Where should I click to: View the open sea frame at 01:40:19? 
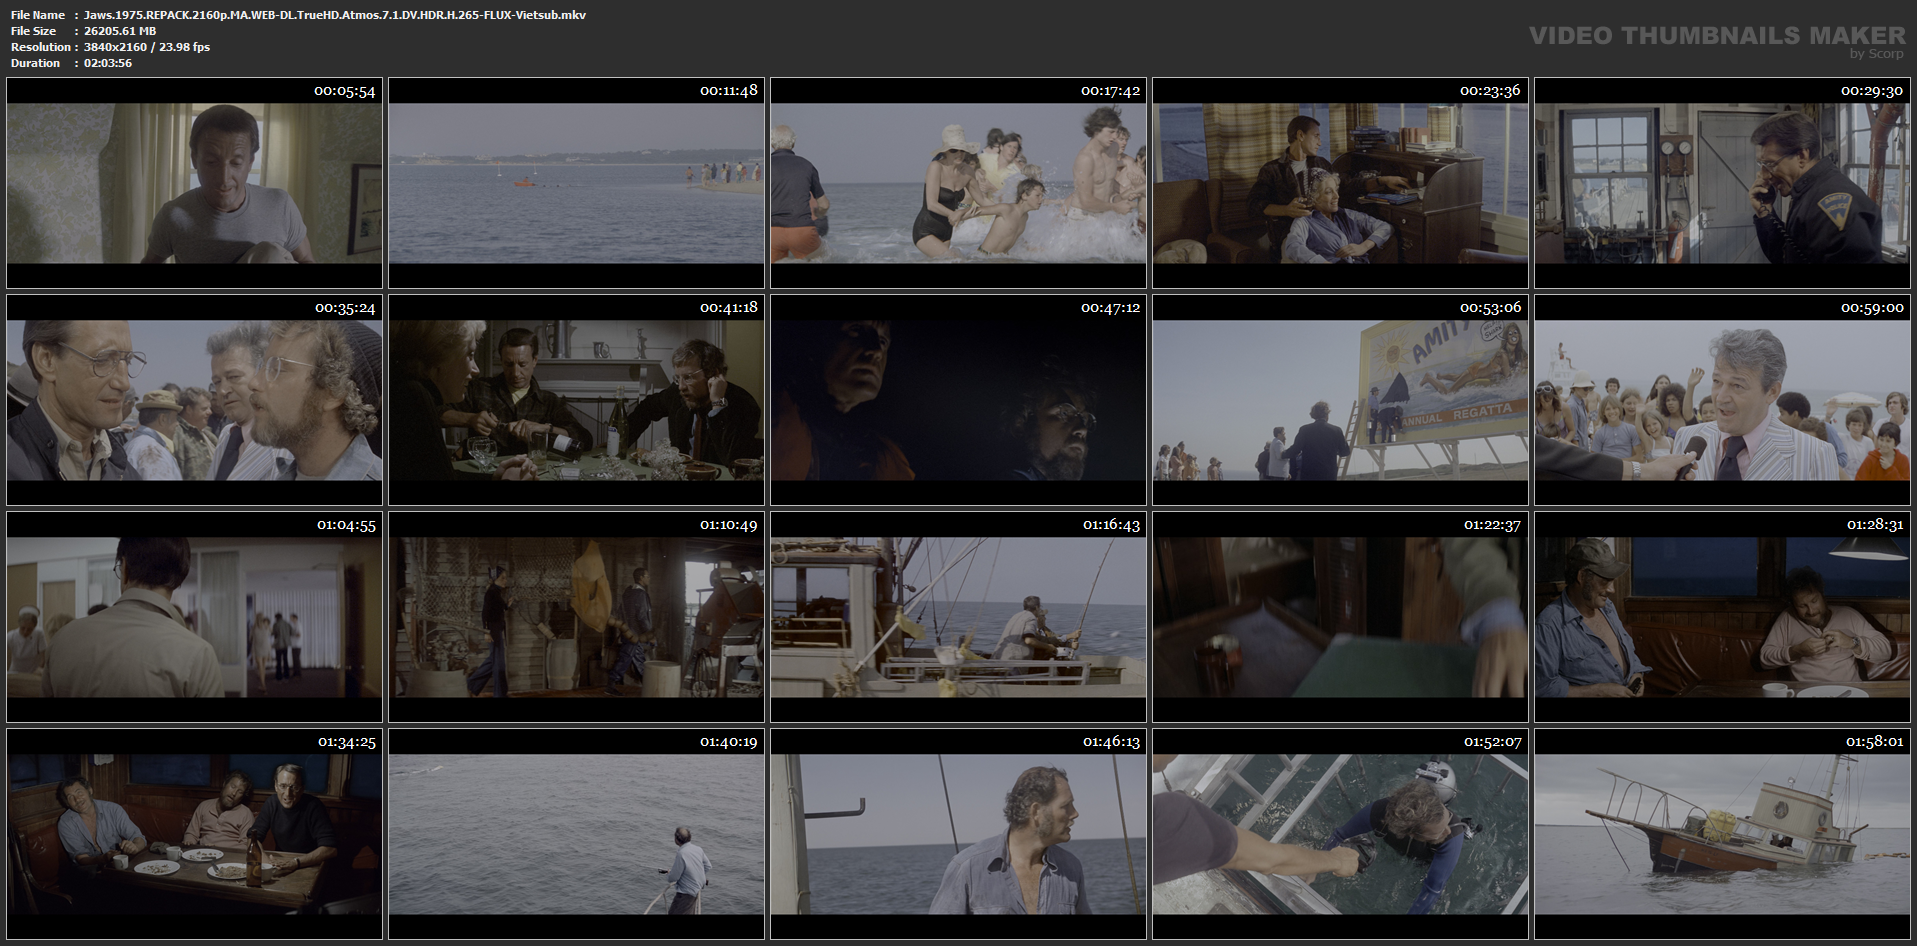pos(576,834)
